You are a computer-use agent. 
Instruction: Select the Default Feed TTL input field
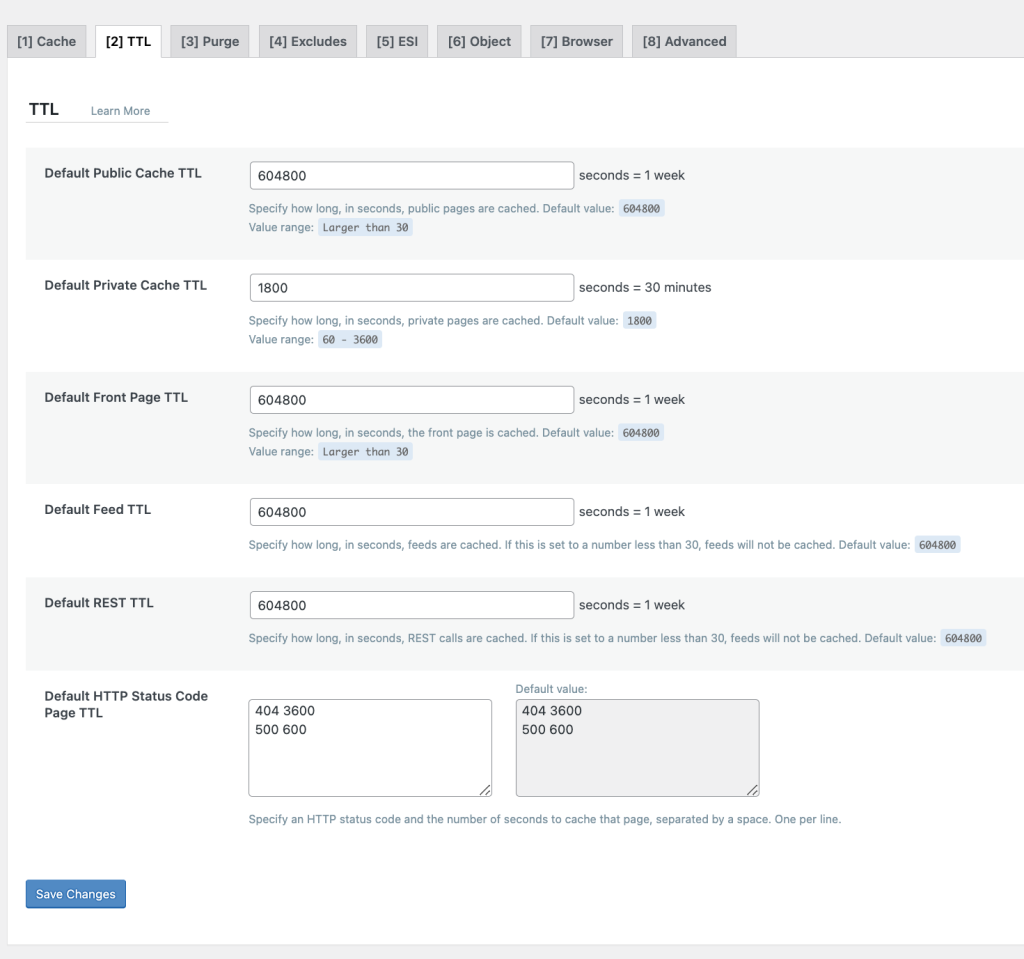[x=411, y=511]
